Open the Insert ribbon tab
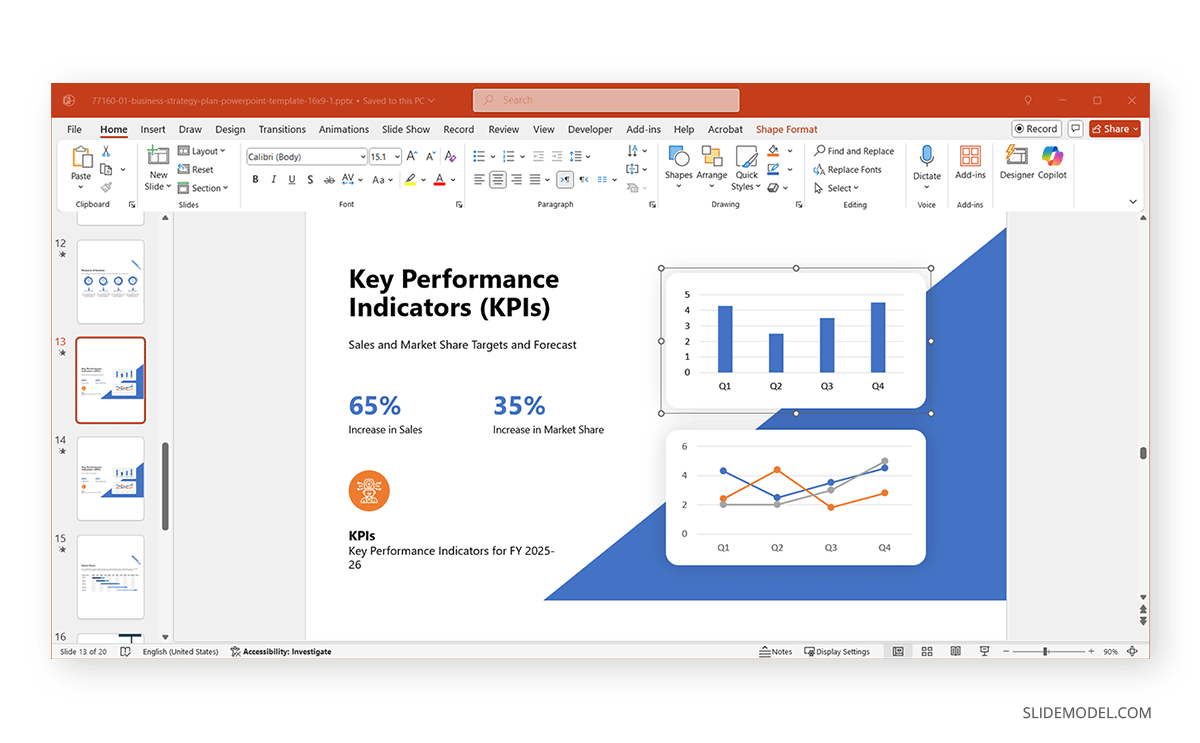This screenshot has width=1200, height=743. (152, 129)
